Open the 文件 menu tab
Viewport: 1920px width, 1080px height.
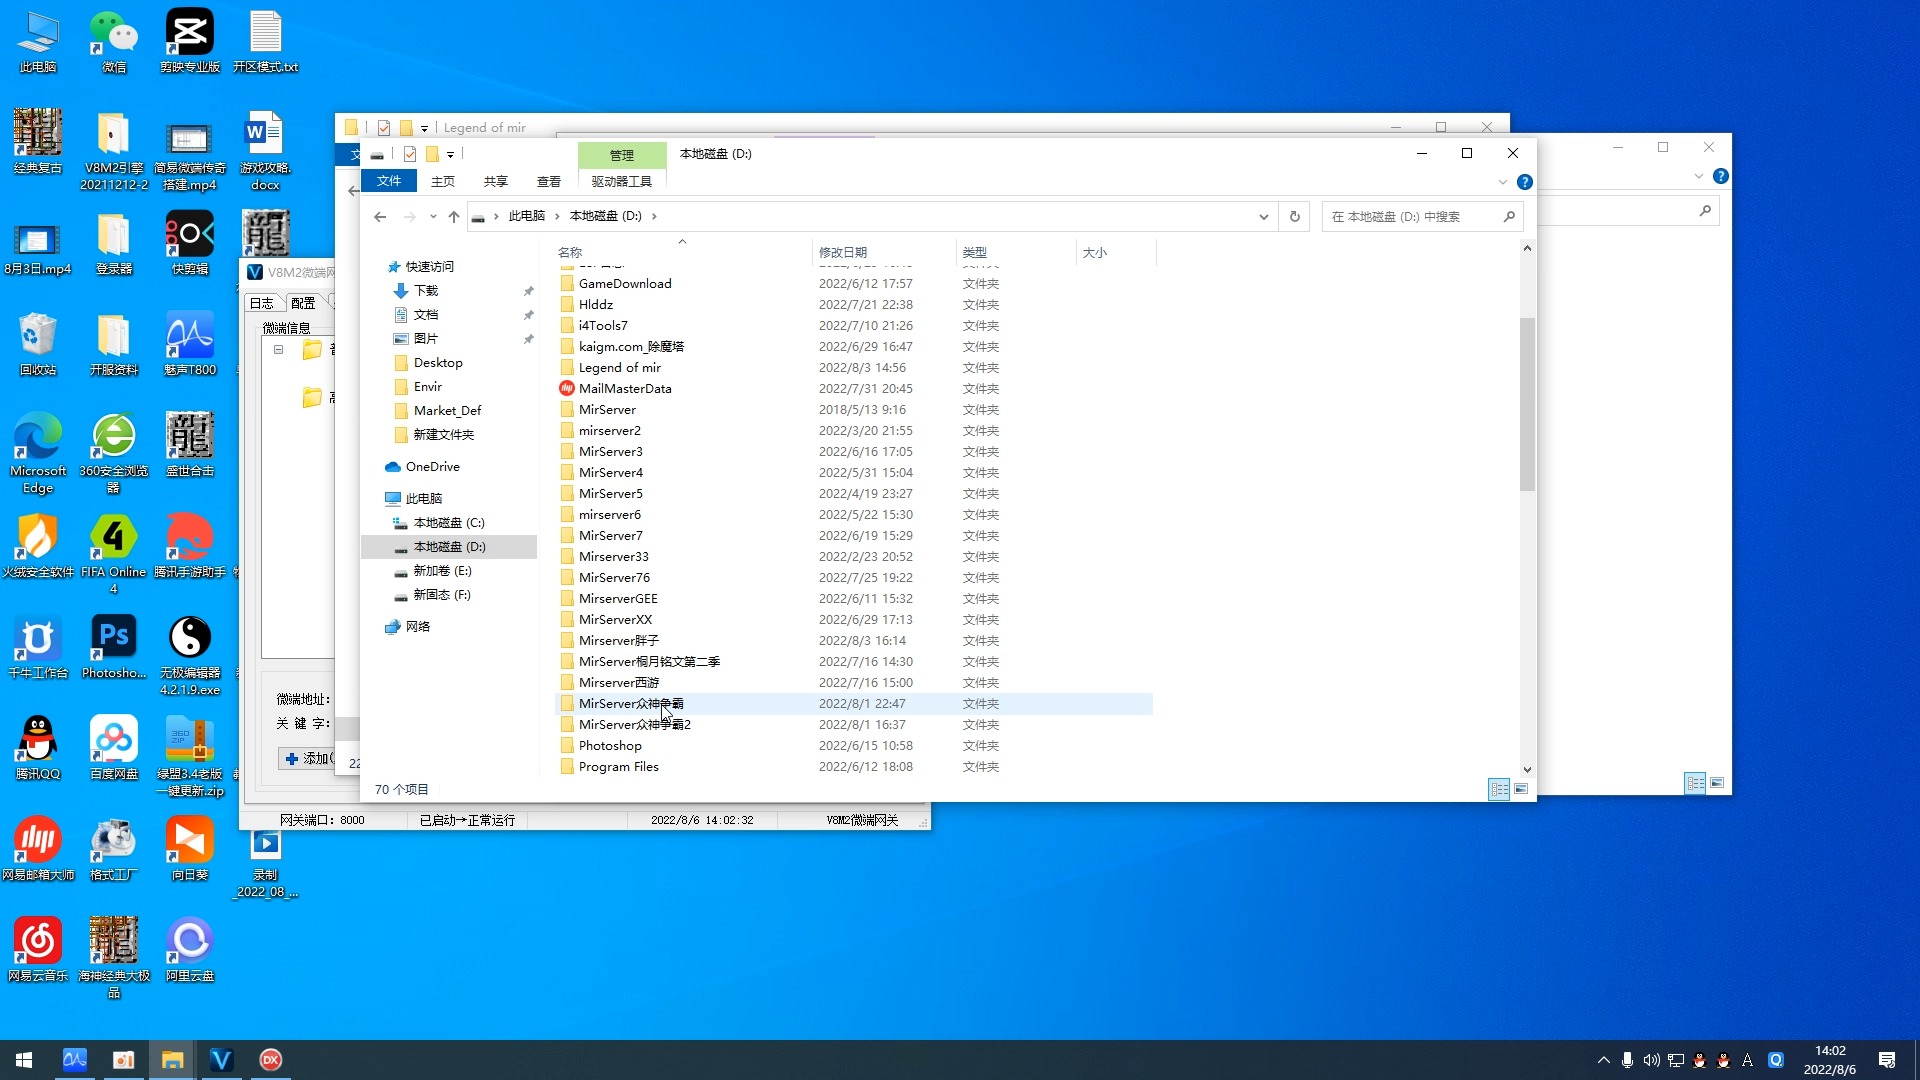(x=389, y=181)
